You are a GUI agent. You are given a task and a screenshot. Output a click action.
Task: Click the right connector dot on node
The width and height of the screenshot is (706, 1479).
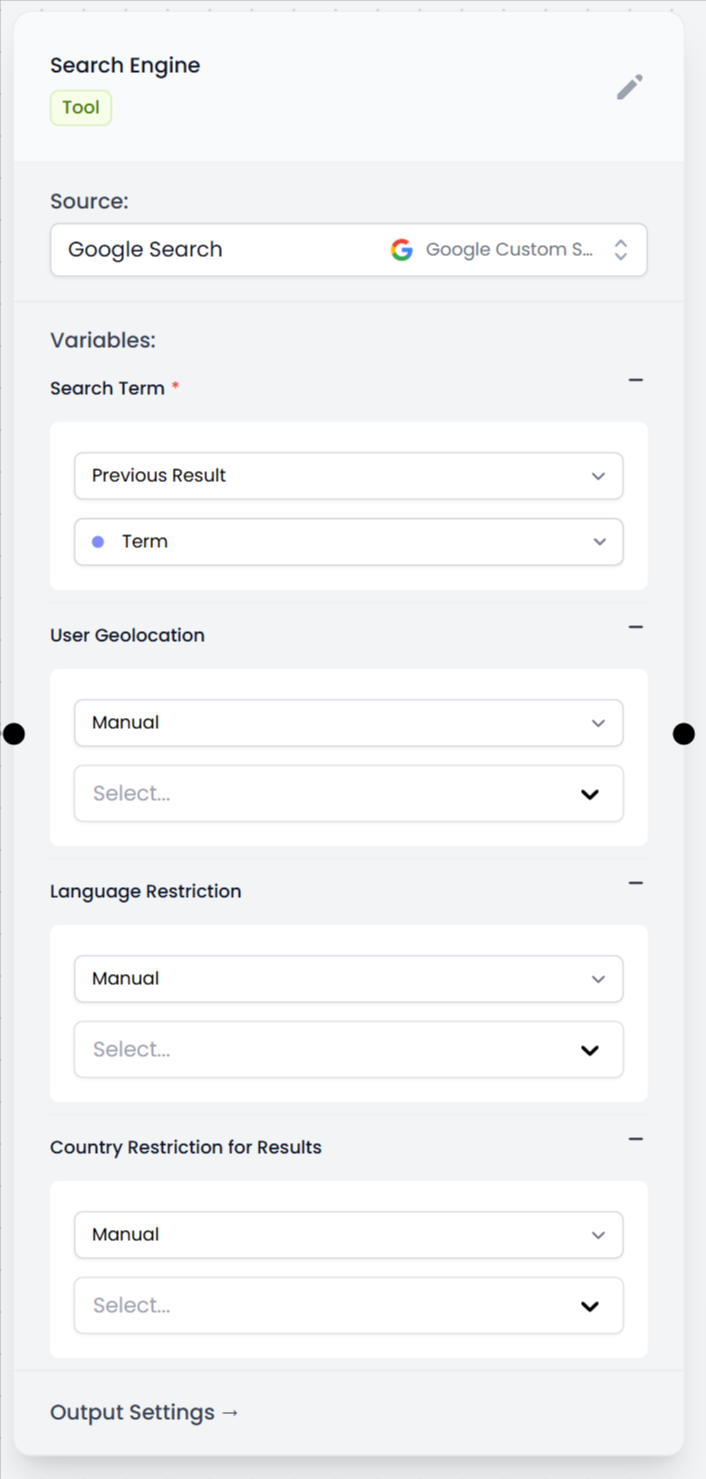[684, 734]
